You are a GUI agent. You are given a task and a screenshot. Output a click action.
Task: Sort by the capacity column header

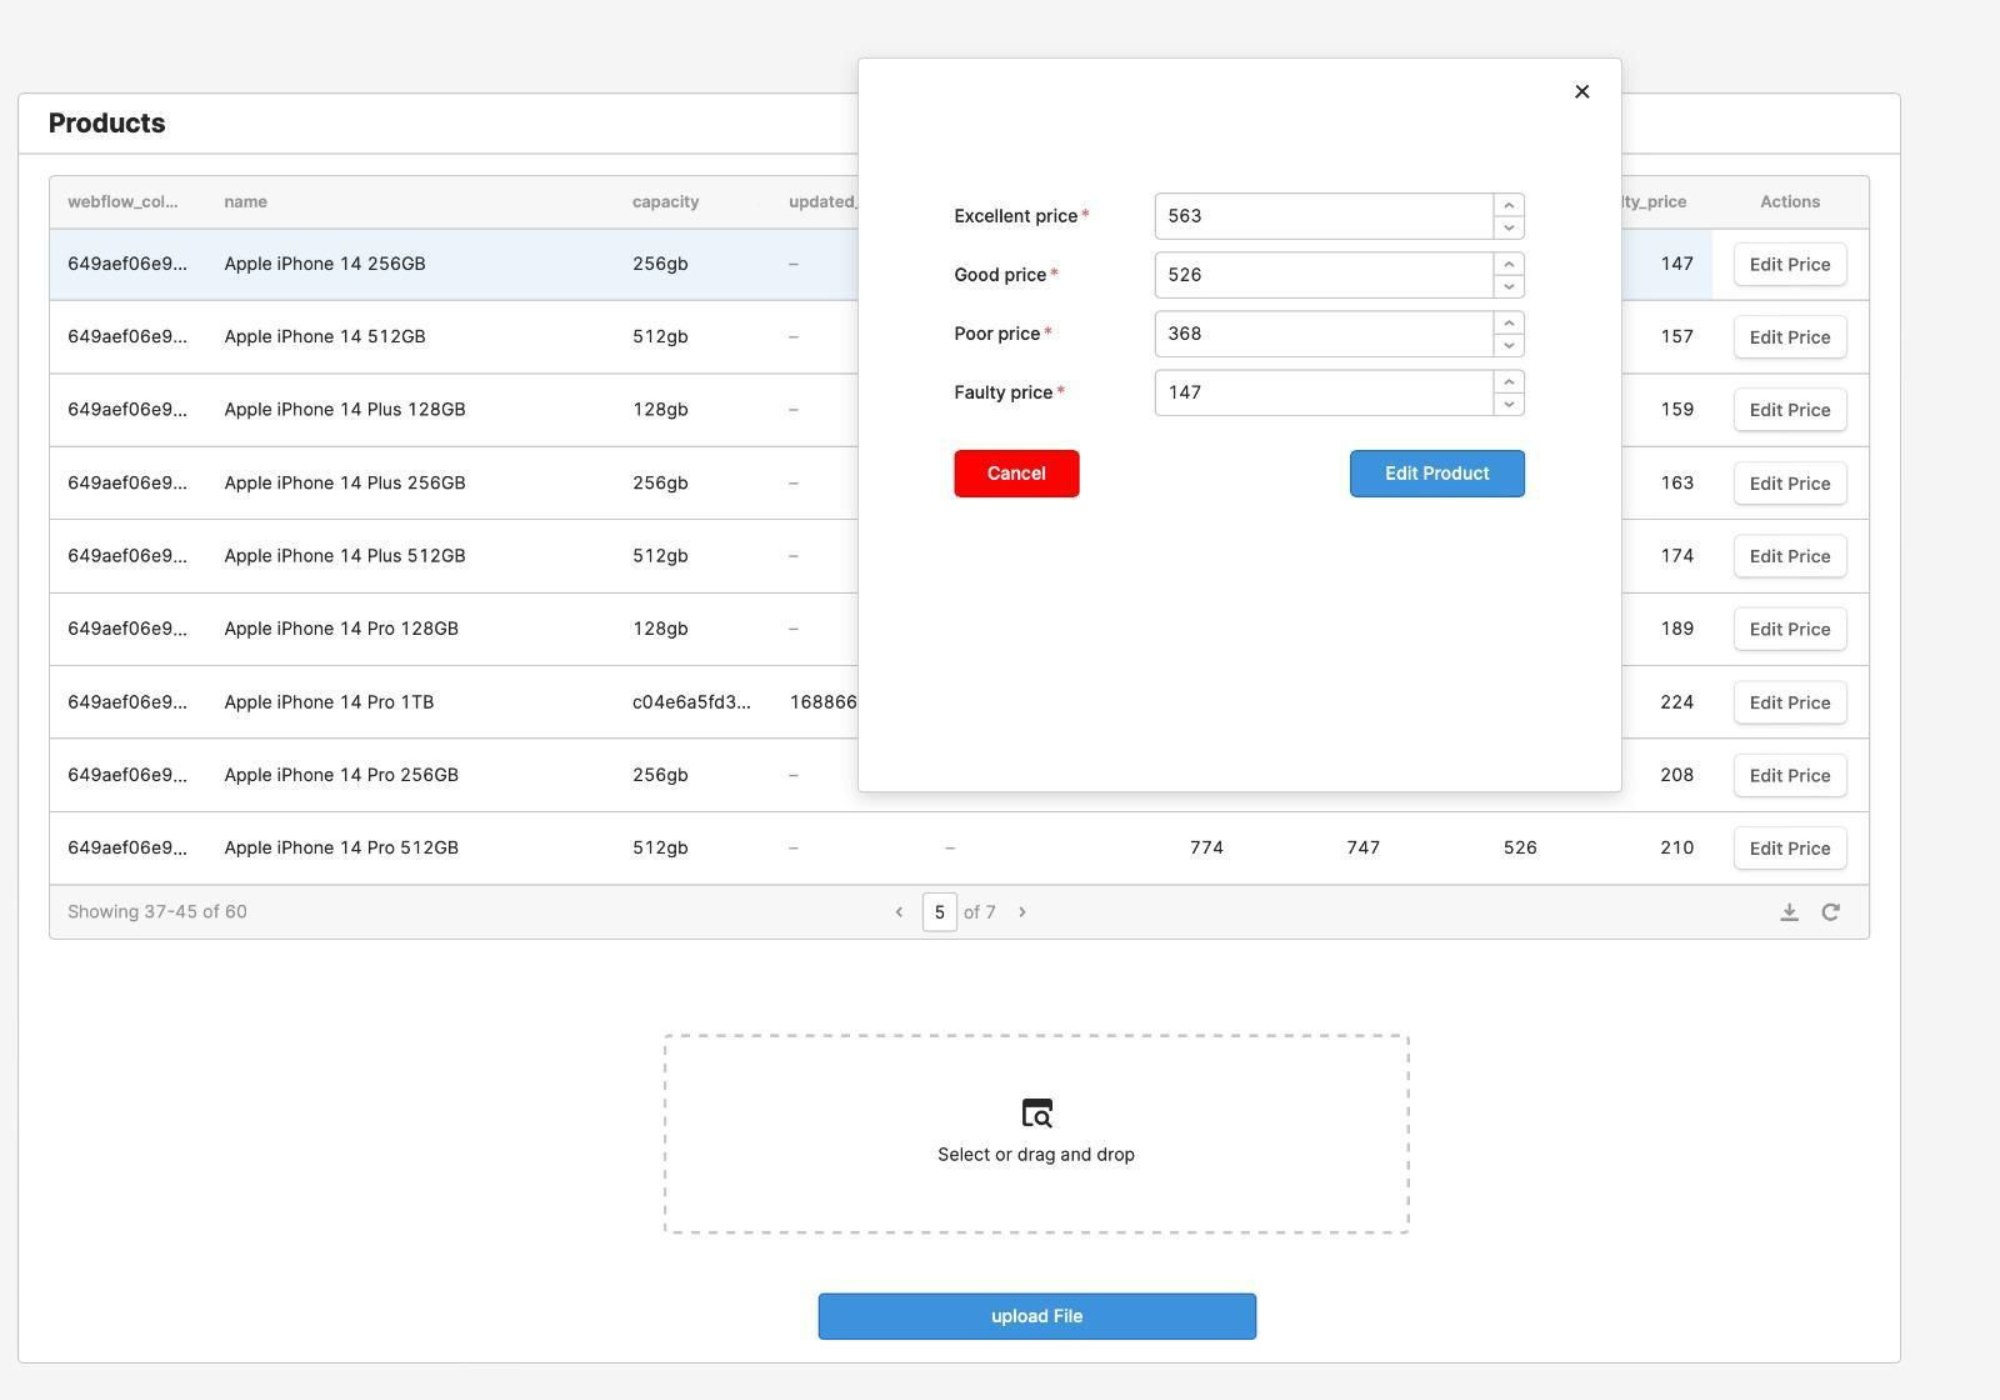(665, 202)
